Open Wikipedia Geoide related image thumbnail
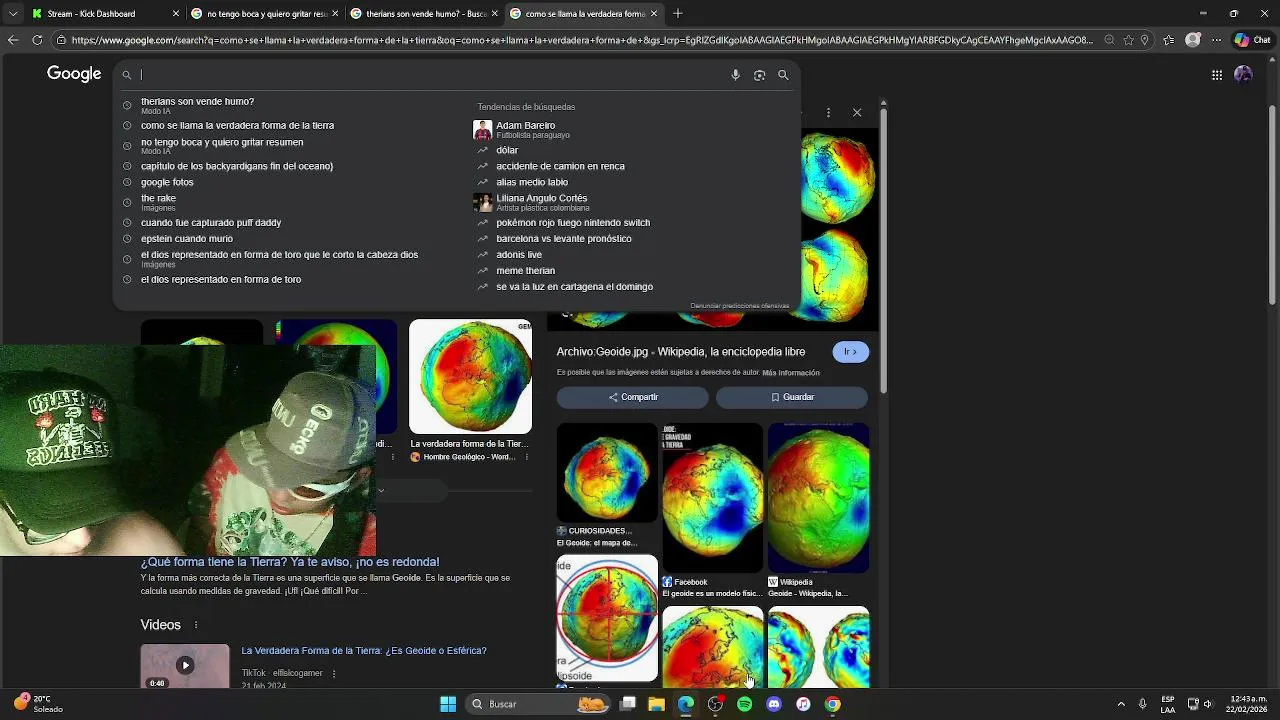This screenshot has width=1280, height=720. pyautogui.click(x=818, y=498)
